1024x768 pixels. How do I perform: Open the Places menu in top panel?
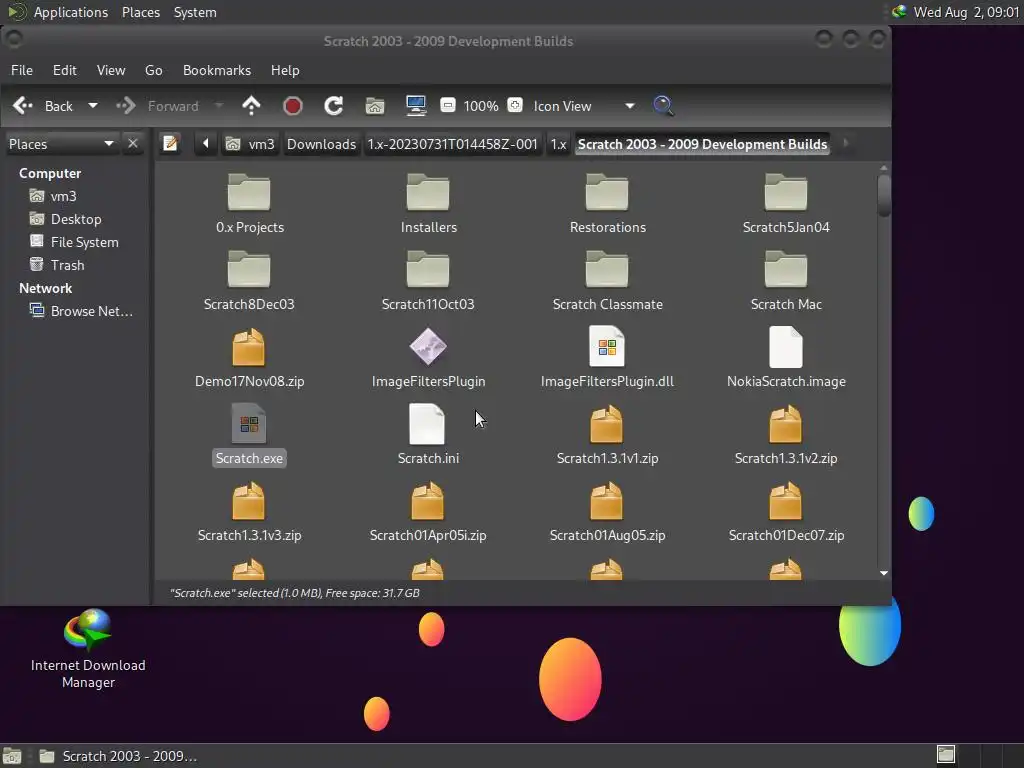click(x=140, y=12)
